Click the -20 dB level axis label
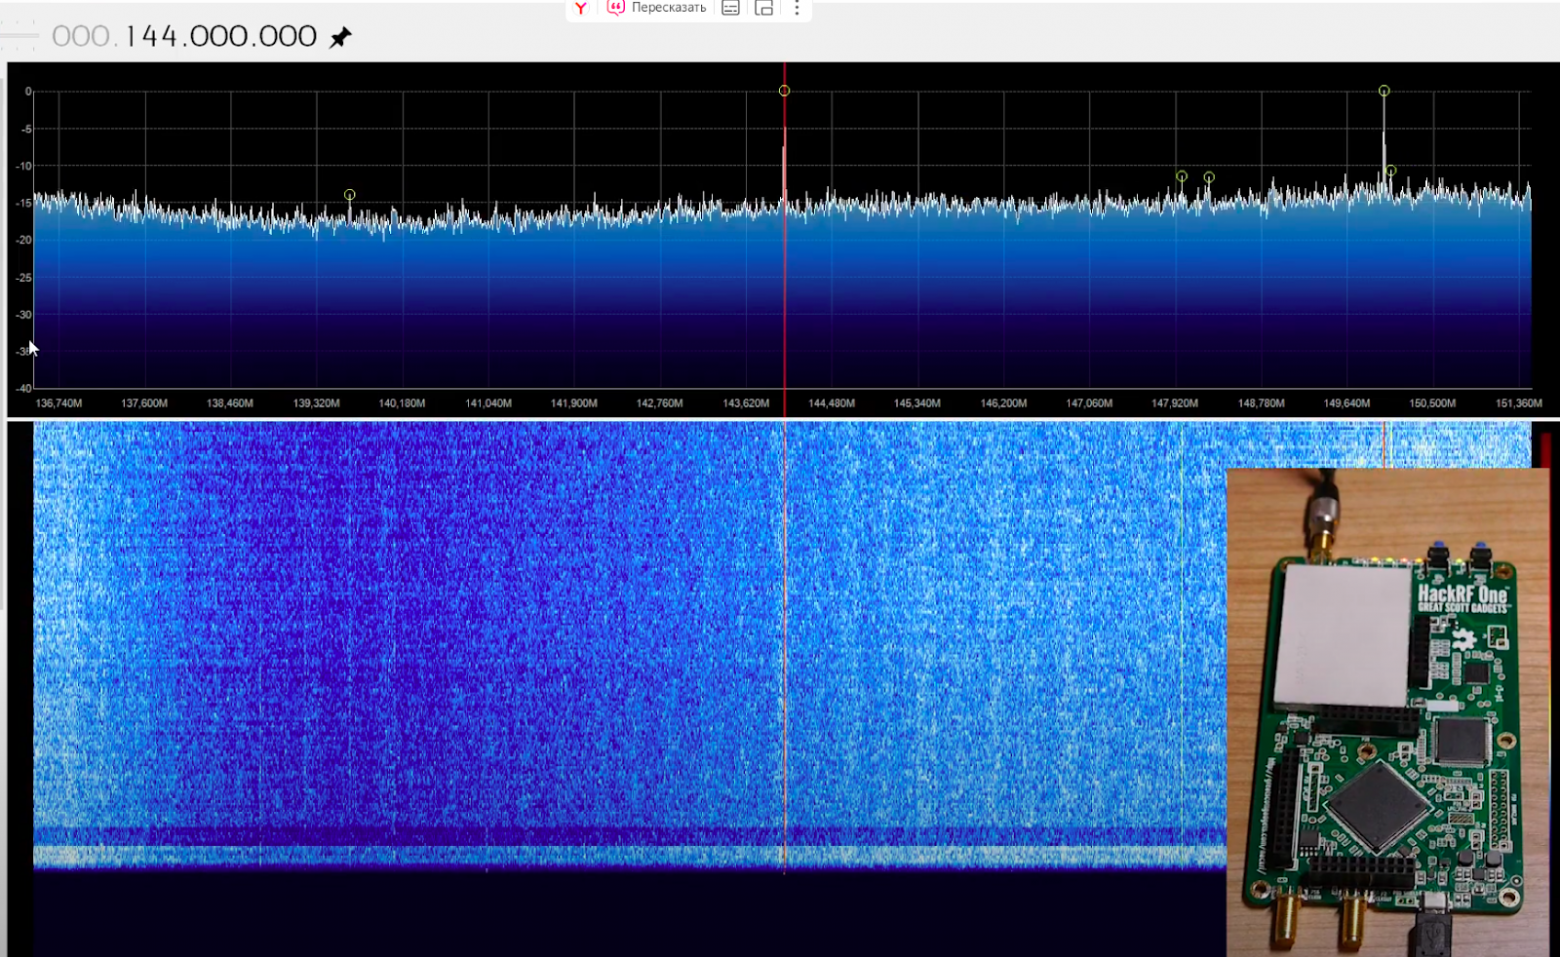Screen dimensions: 1560x957 pyautogui.click(x=24, y=240)
